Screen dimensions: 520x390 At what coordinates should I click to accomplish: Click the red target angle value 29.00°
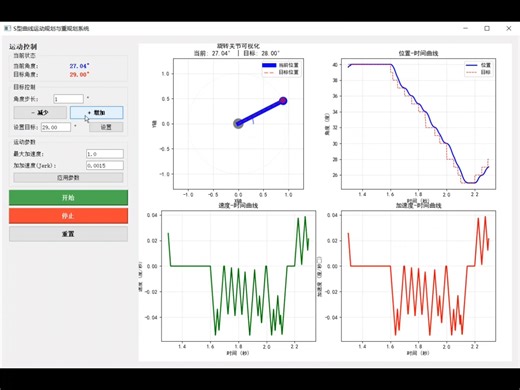(79, 74)
